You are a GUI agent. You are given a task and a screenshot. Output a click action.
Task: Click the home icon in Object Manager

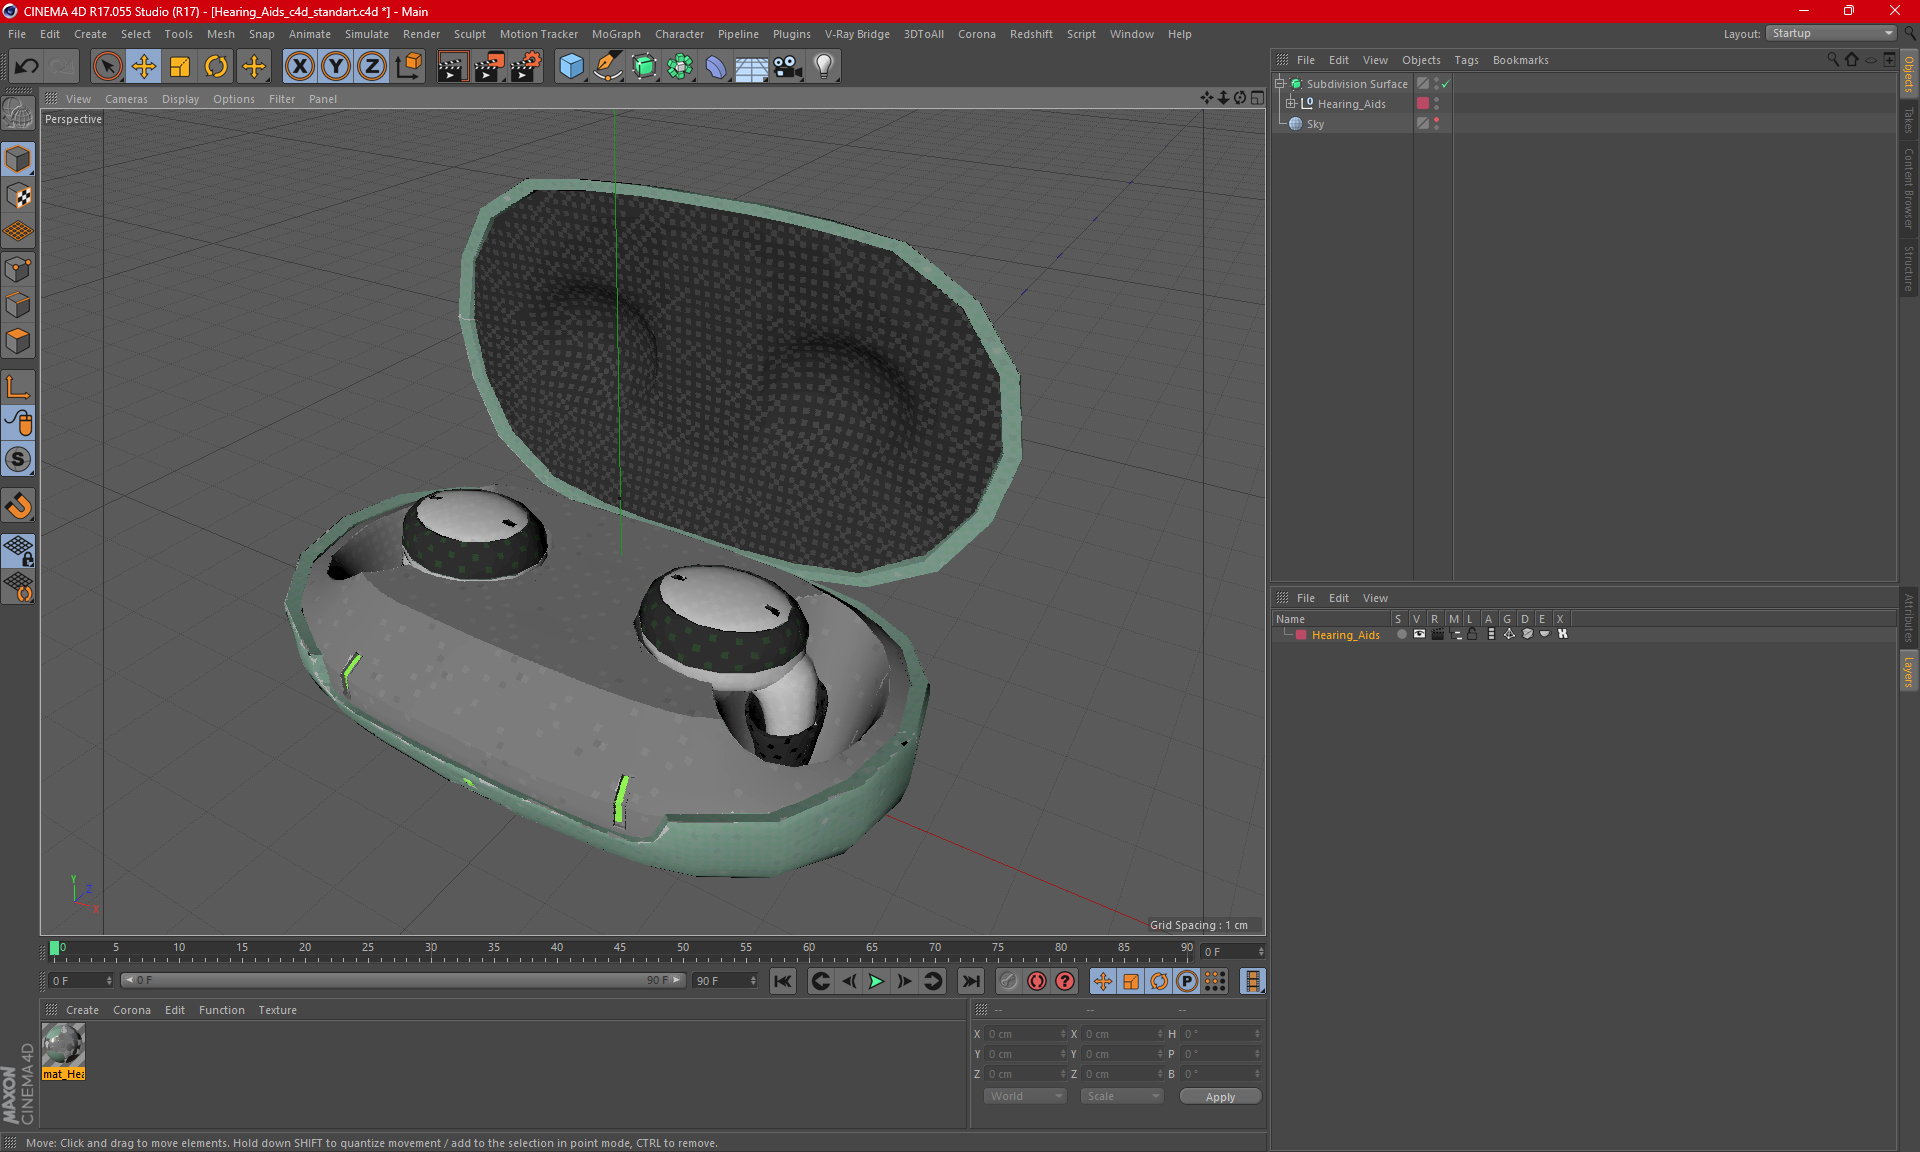click(x=1852, y=60)
